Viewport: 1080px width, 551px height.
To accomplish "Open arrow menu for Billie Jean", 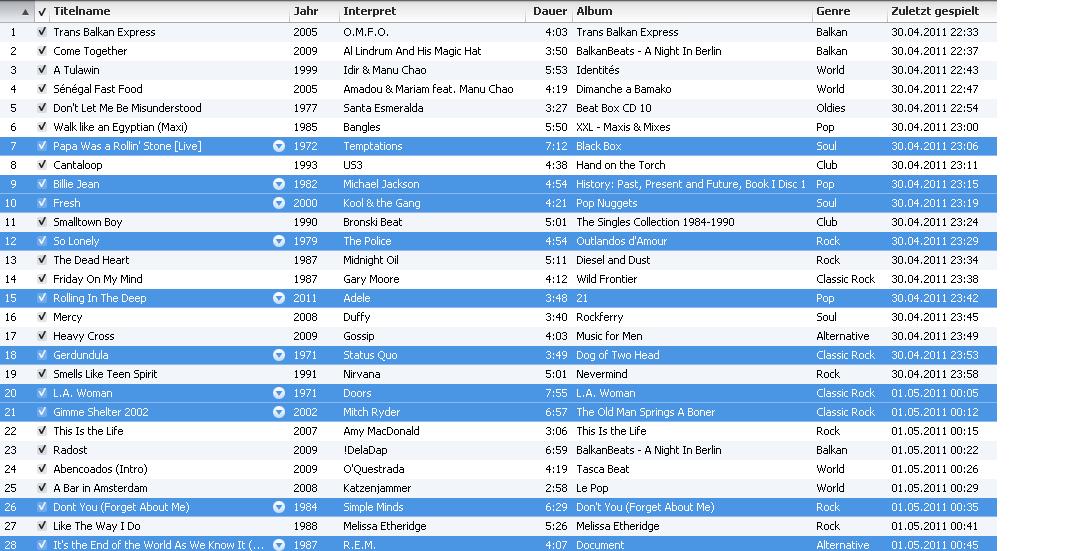I will (x=279, y=184).
